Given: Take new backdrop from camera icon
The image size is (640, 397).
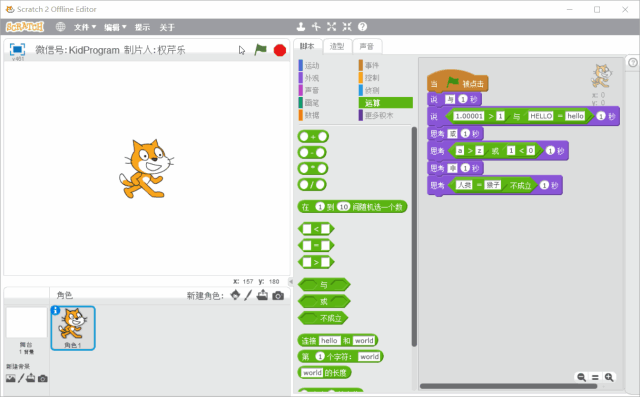Looking at the screenshot, I should [x=42, y=379].
